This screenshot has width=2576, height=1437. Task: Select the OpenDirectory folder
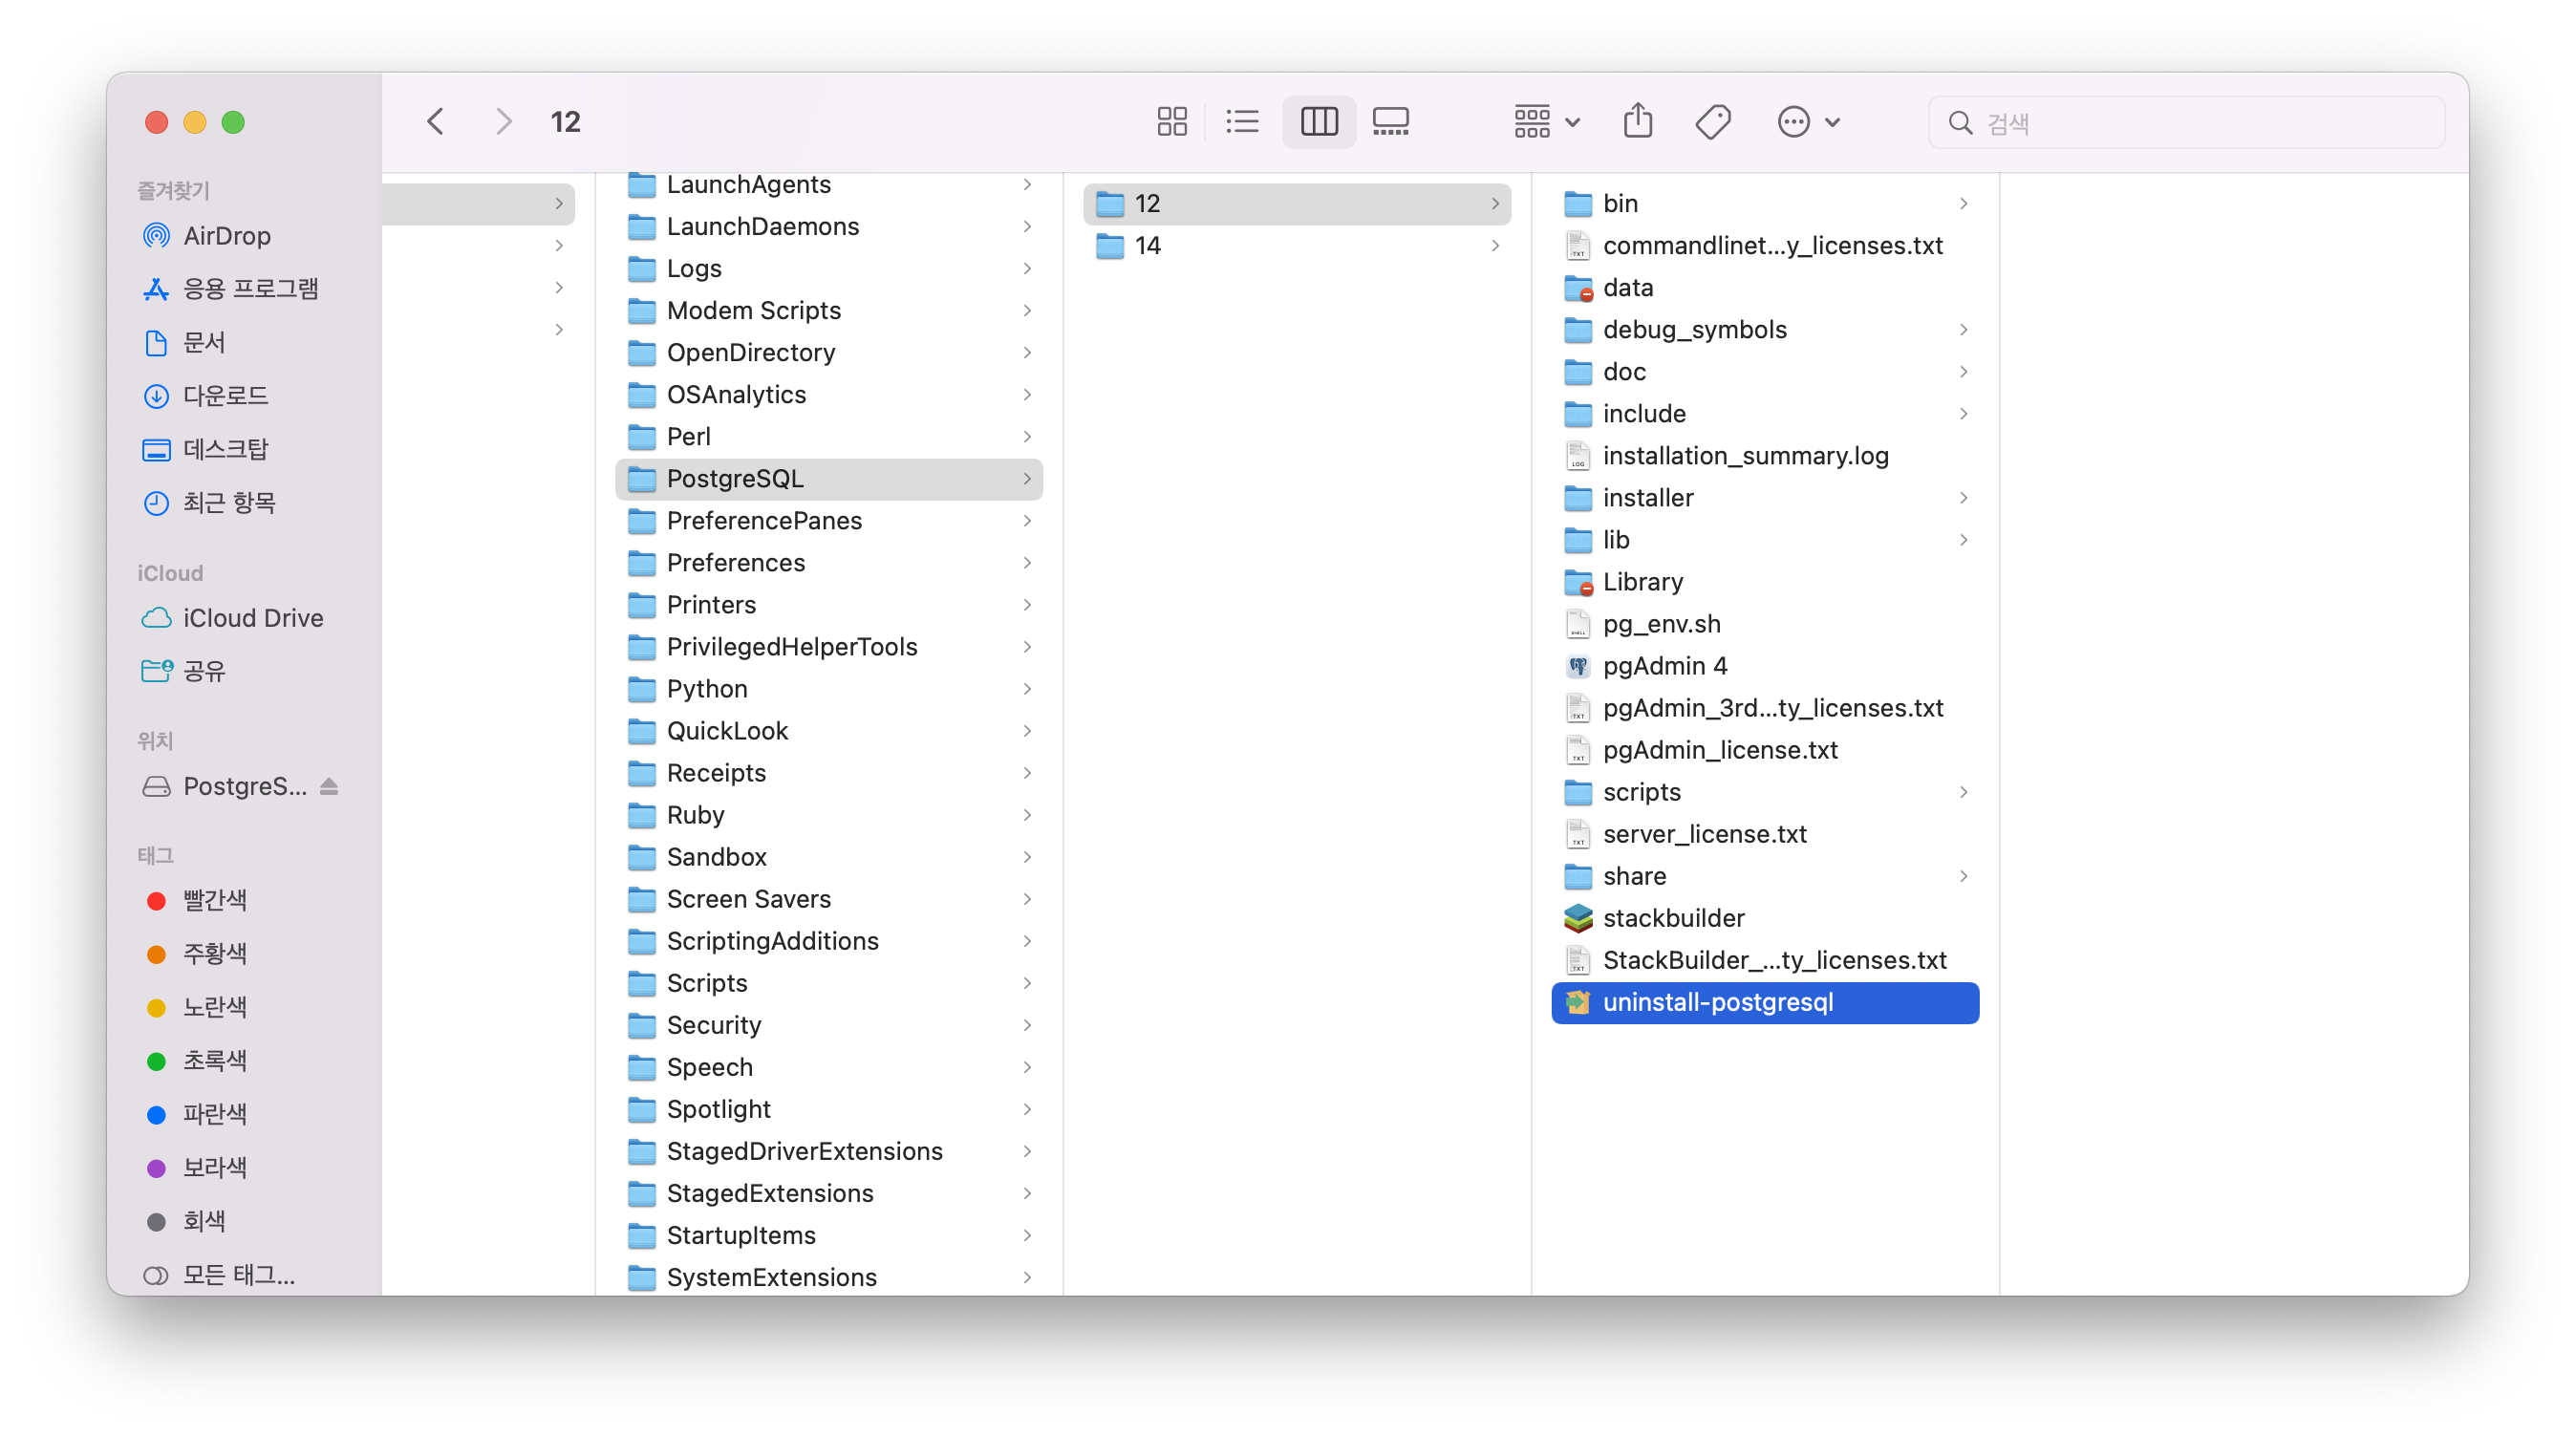(x=829, y=353)
